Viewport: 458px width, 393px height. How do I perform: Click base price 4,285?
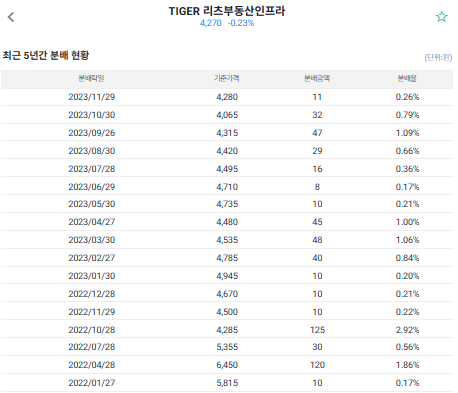point(227,330)
